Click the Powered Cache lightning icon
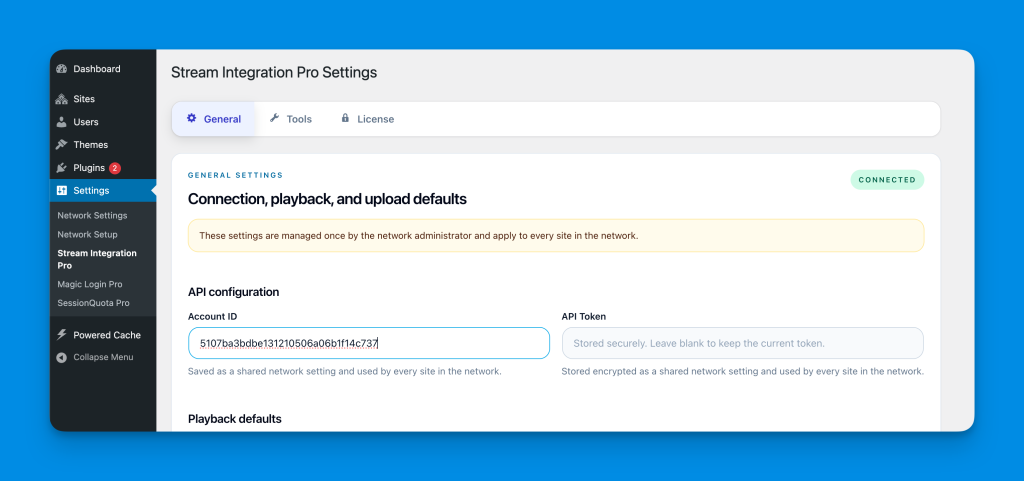Viewport: 1024px width, 481px height. [x=62, y=335]
